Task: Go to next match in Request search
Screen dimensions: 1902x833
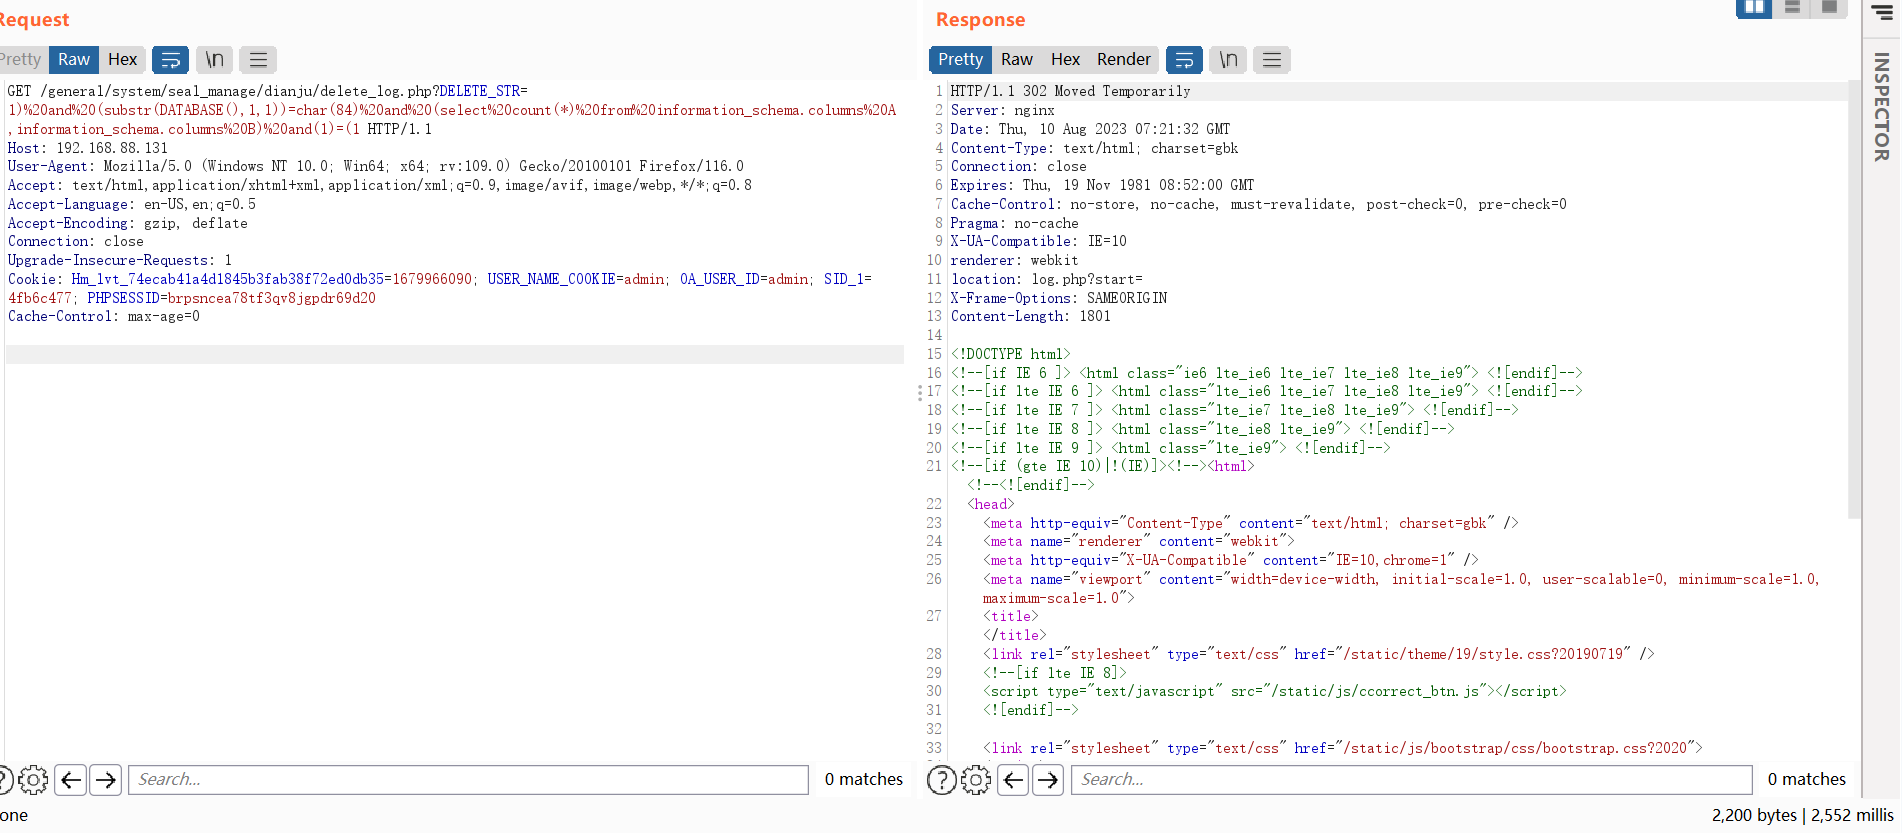Action: pyautogui.click(x=105, y=780)
